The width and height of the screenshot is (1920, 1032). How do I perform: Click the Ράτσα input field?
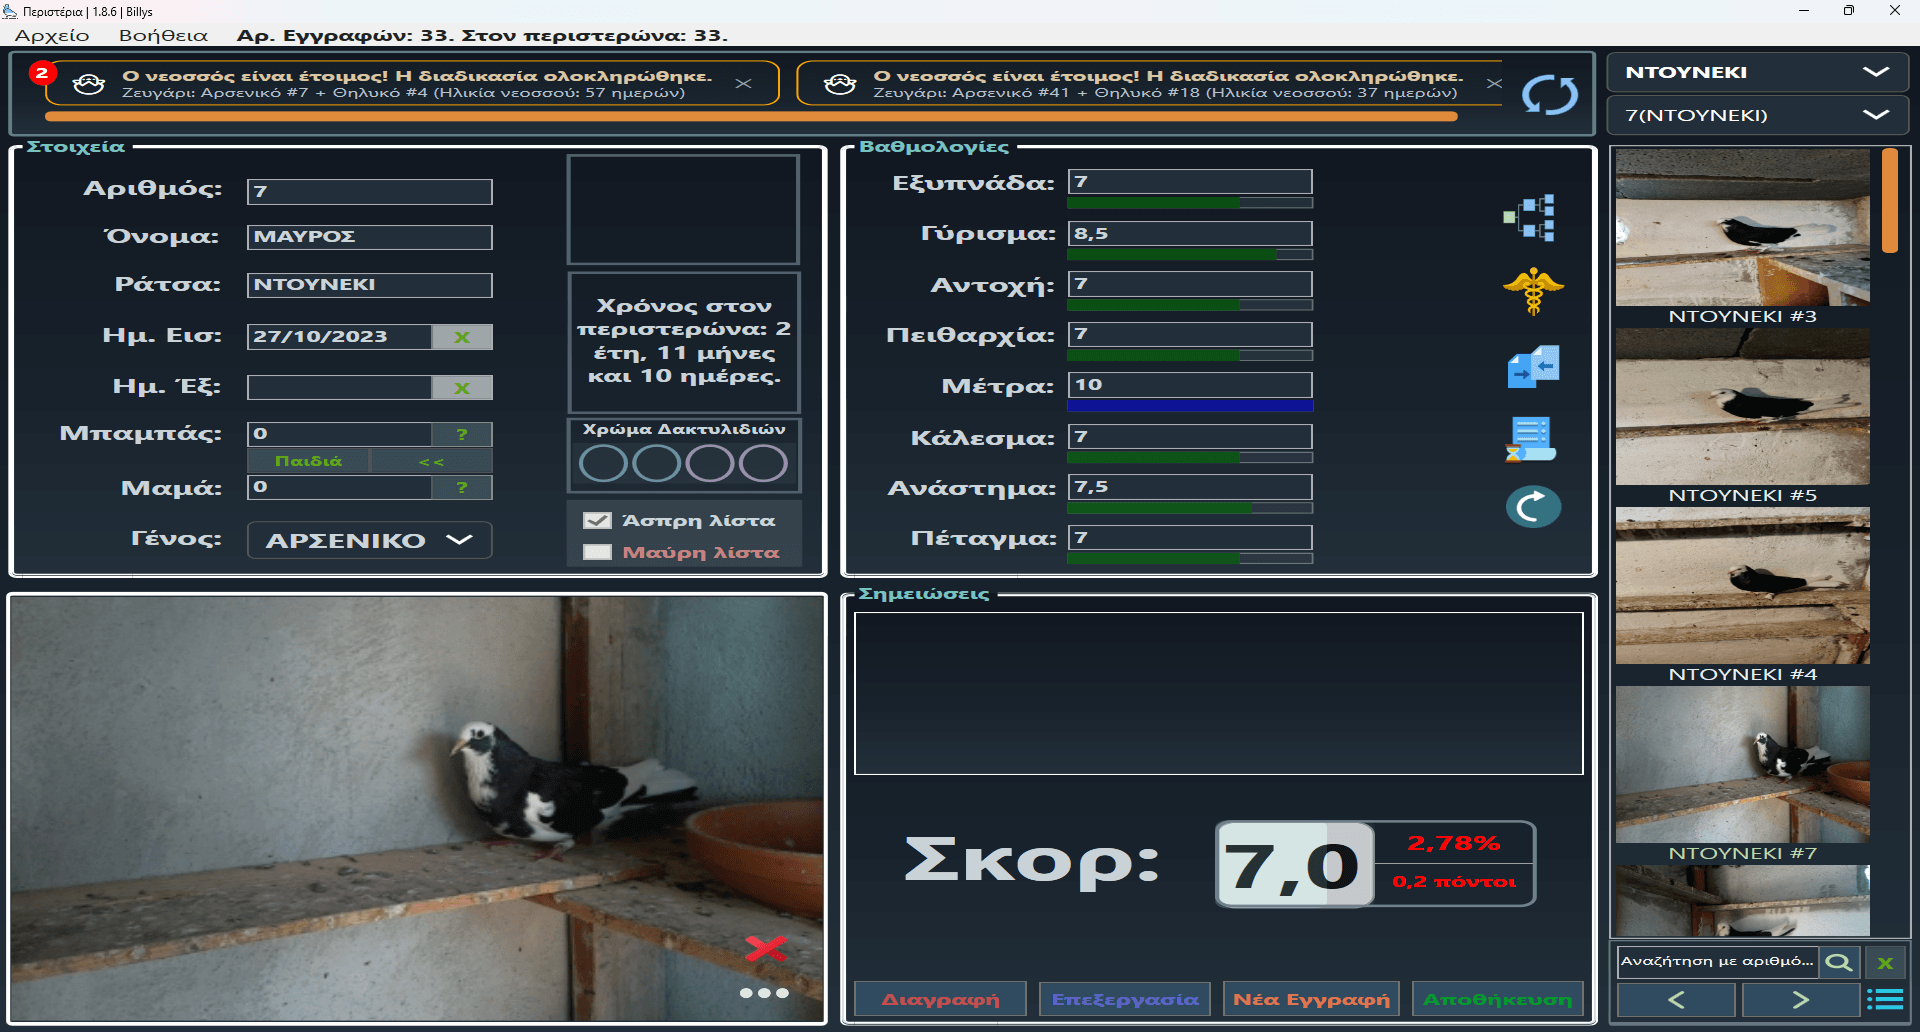(369, 285)
